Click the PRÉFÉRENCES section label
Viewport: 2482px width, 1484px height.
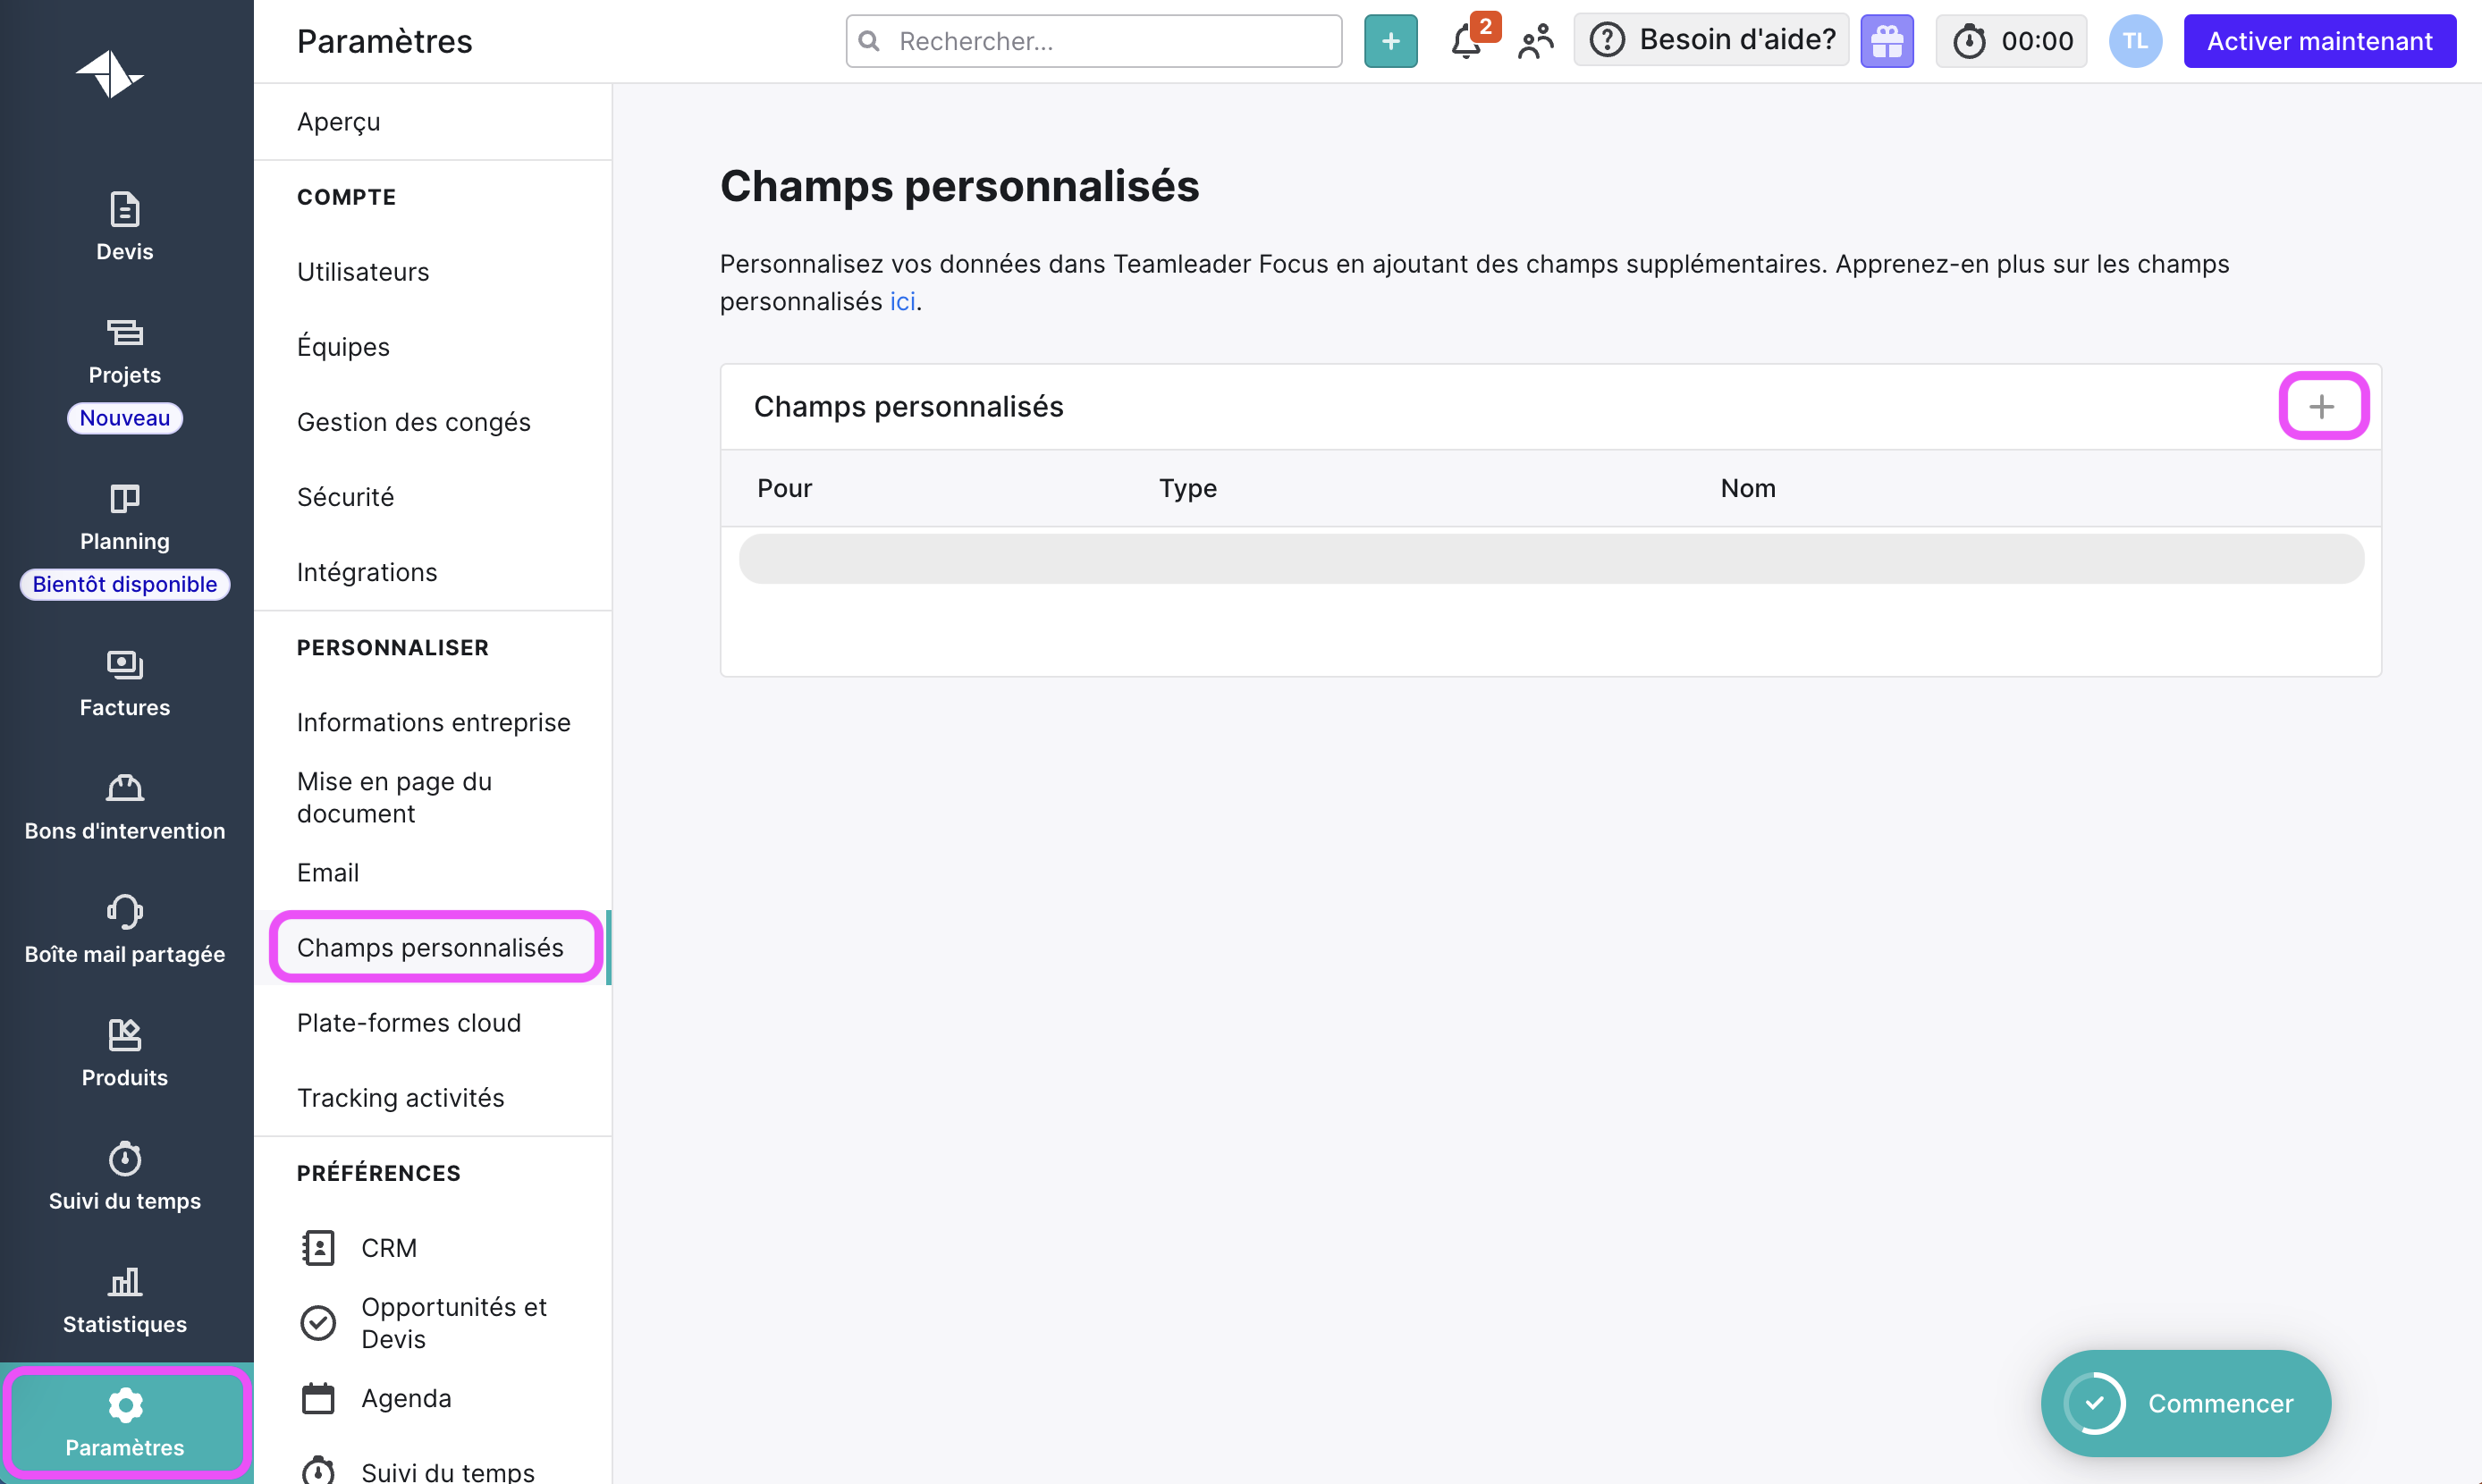click(379, 1172)
